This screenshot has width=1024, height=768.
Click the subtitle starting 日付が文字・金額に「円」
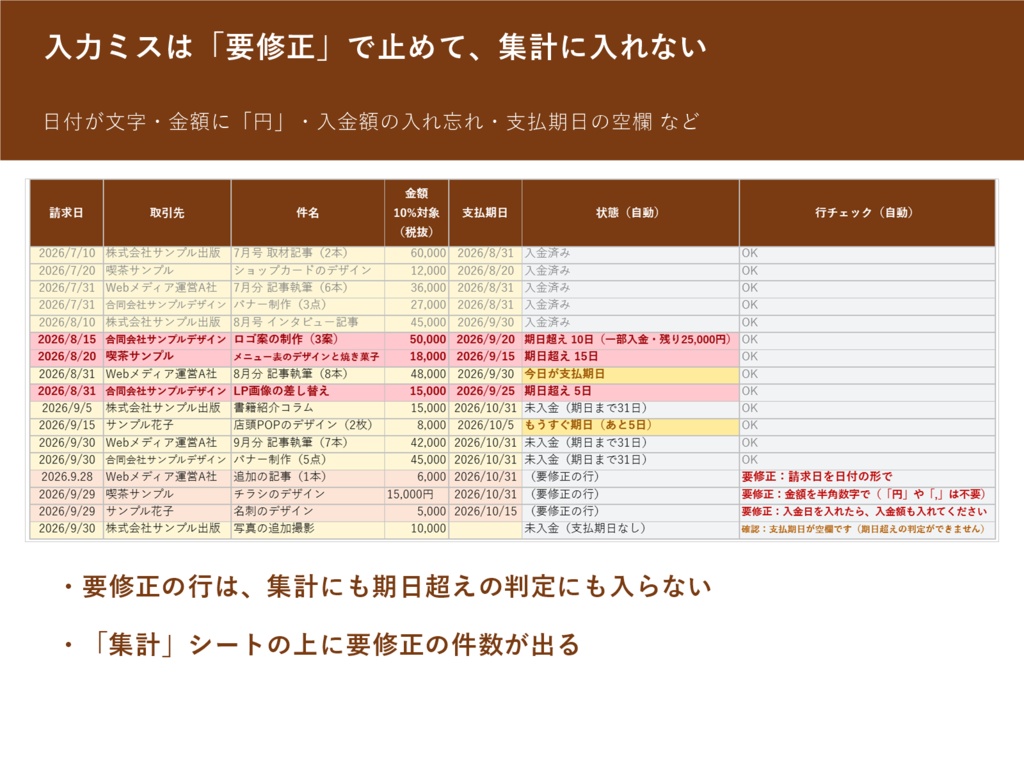(372, 121)
